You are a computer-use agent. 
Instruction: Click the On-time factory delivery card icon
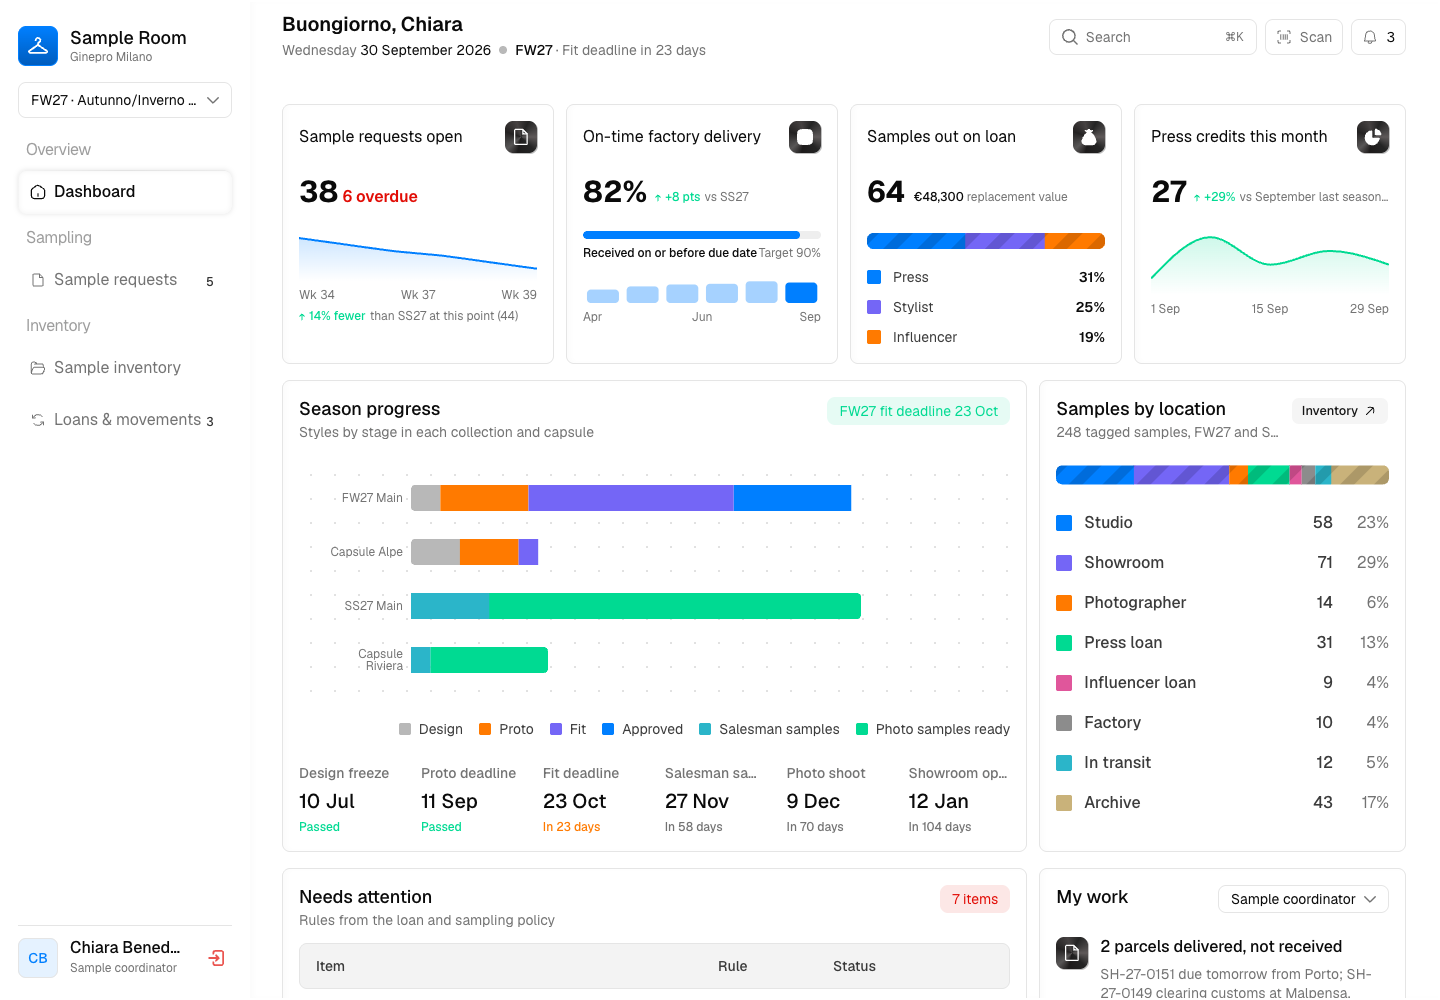(x=805, y=137)
